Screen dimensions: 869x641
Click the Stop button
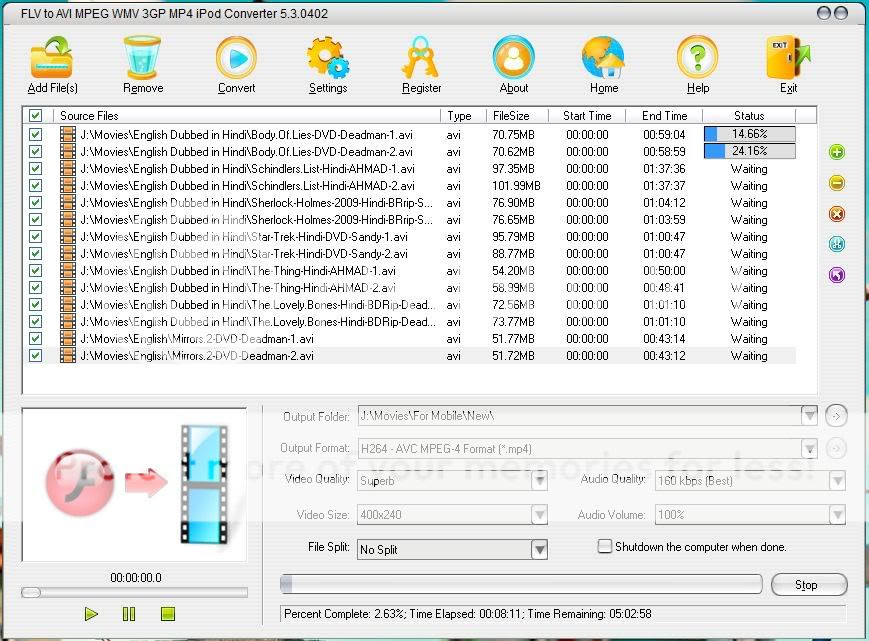pyautogui.click(x=809, y=584)
